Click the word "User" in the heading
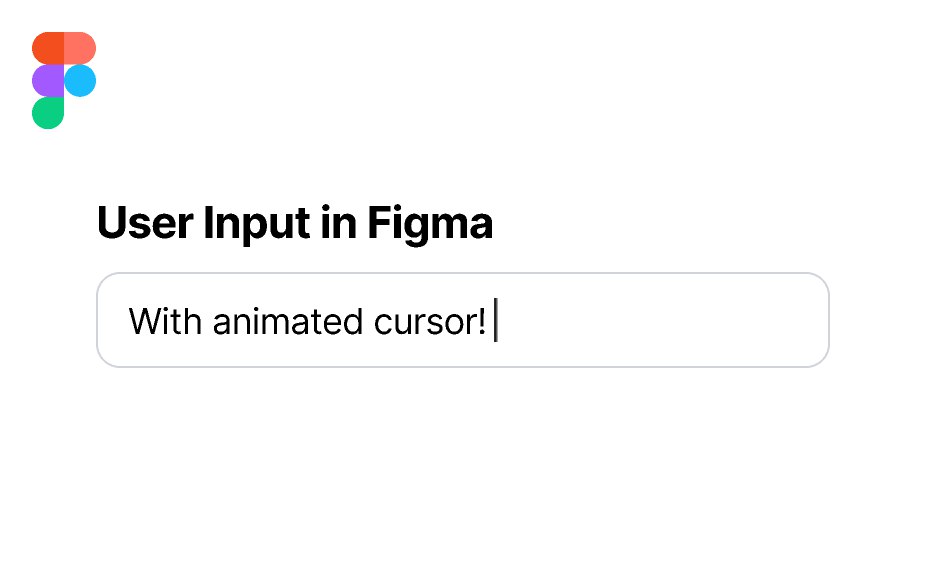This screenshot has width=926, height=564. coord(145,223)
